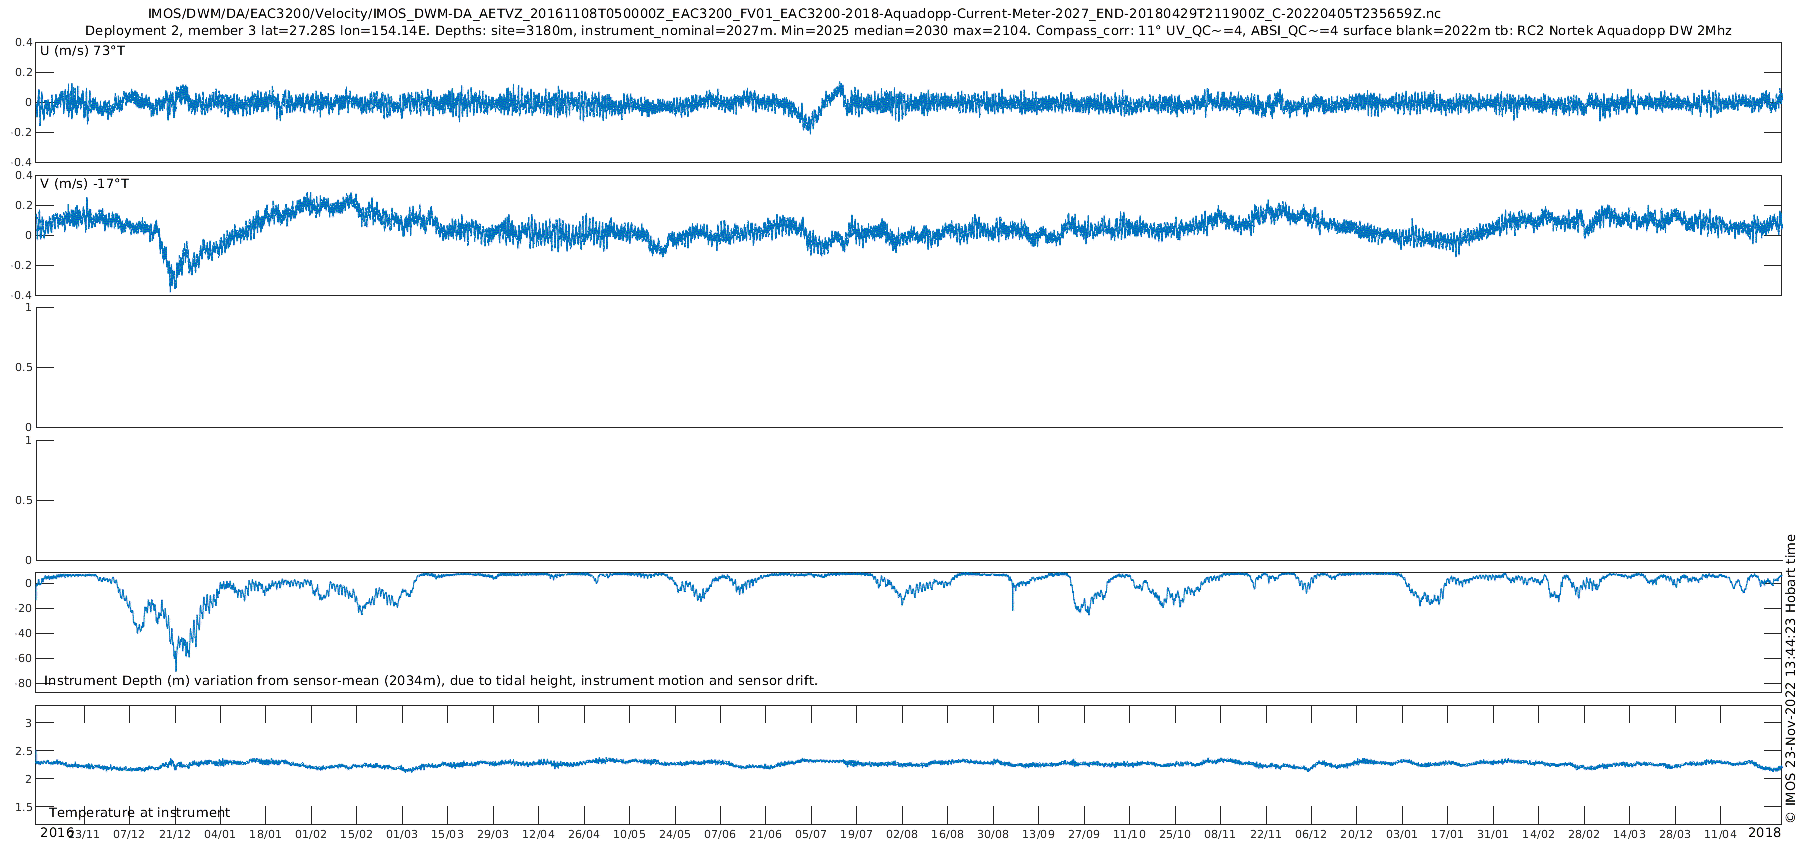Click the 3 tick on temperature axis
1800x850 pixels.
[x=29, y=723]
